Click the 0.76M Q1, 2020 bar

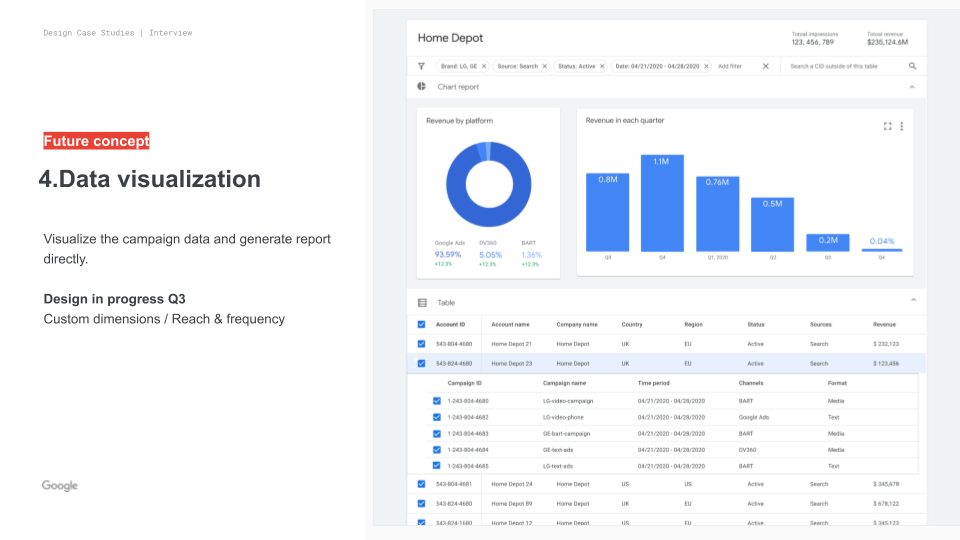coord(717,214)
